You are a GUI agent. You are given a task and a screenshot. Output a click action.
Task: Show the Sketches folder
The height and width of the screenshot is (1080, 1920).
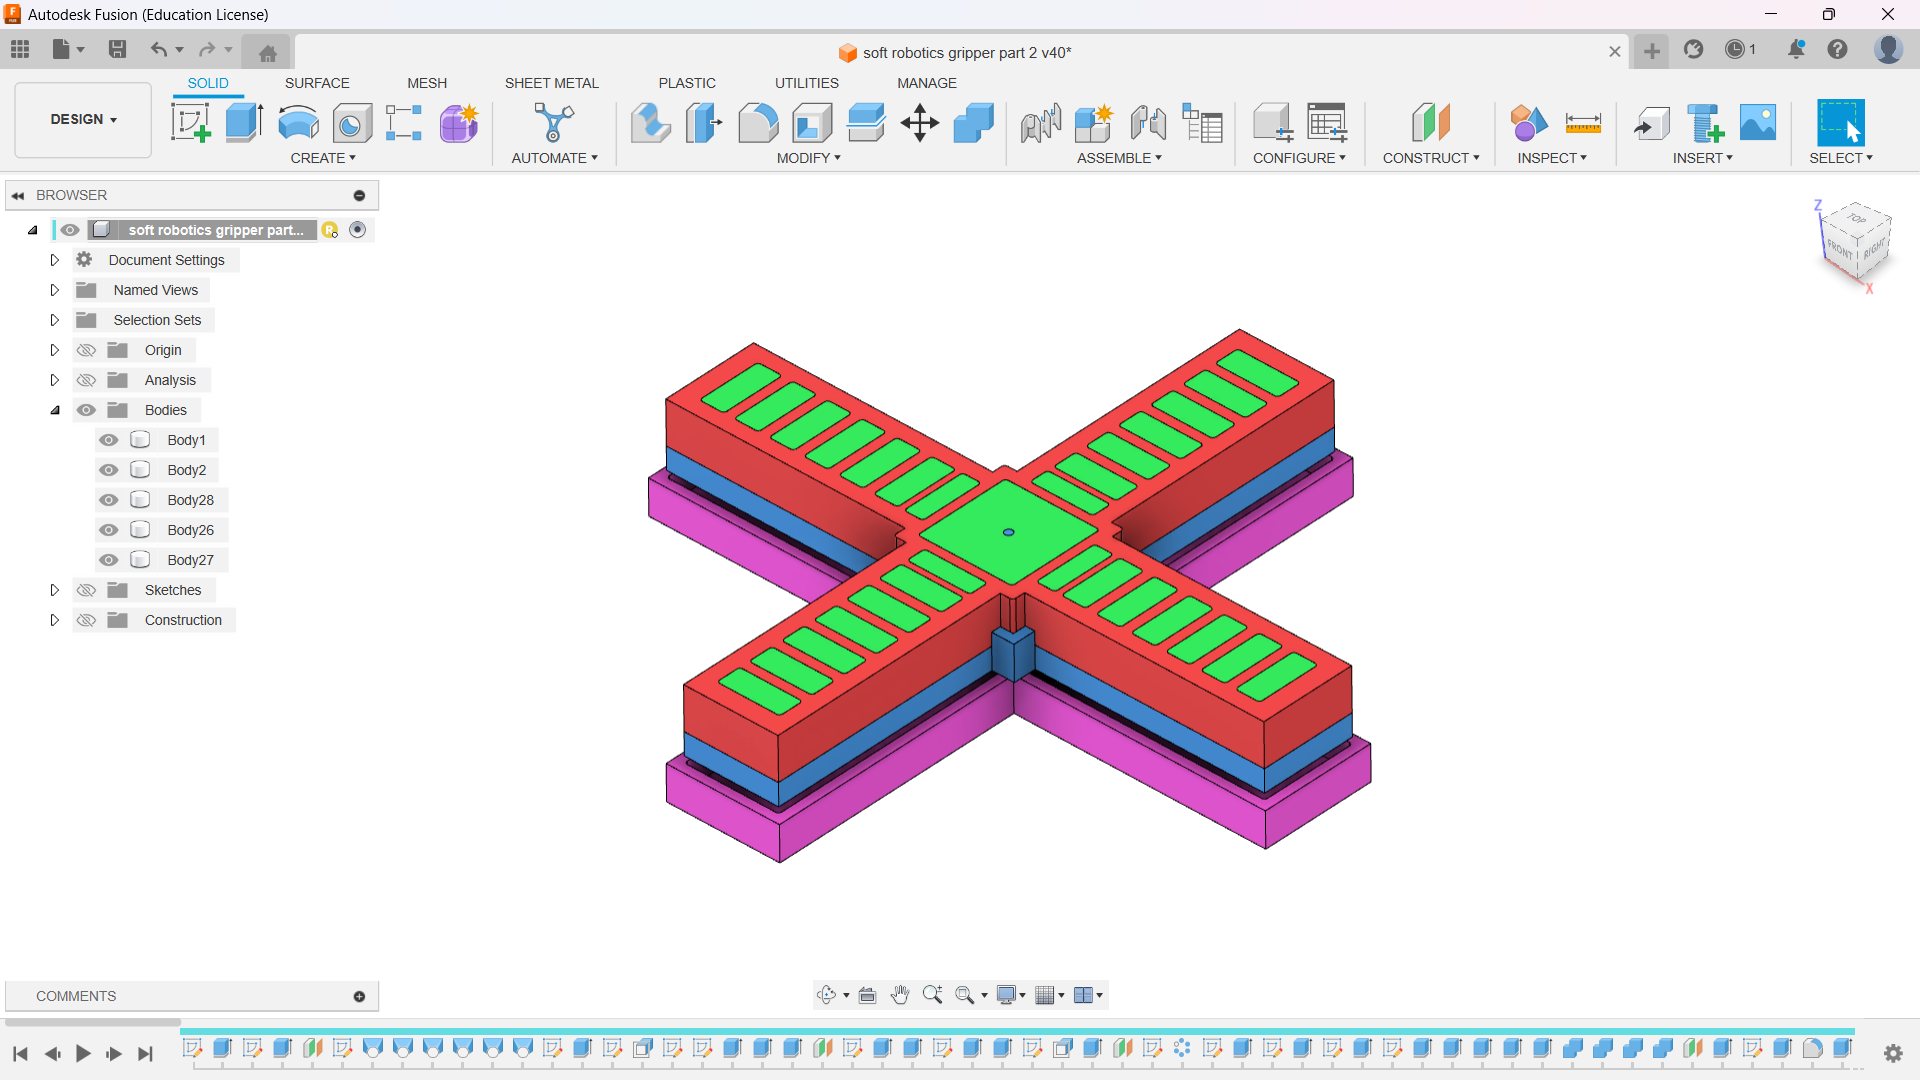87,590
